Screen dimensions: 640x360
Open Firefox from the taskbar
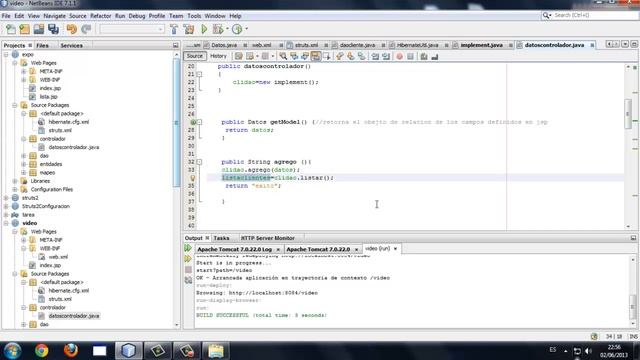coord(71,350)
